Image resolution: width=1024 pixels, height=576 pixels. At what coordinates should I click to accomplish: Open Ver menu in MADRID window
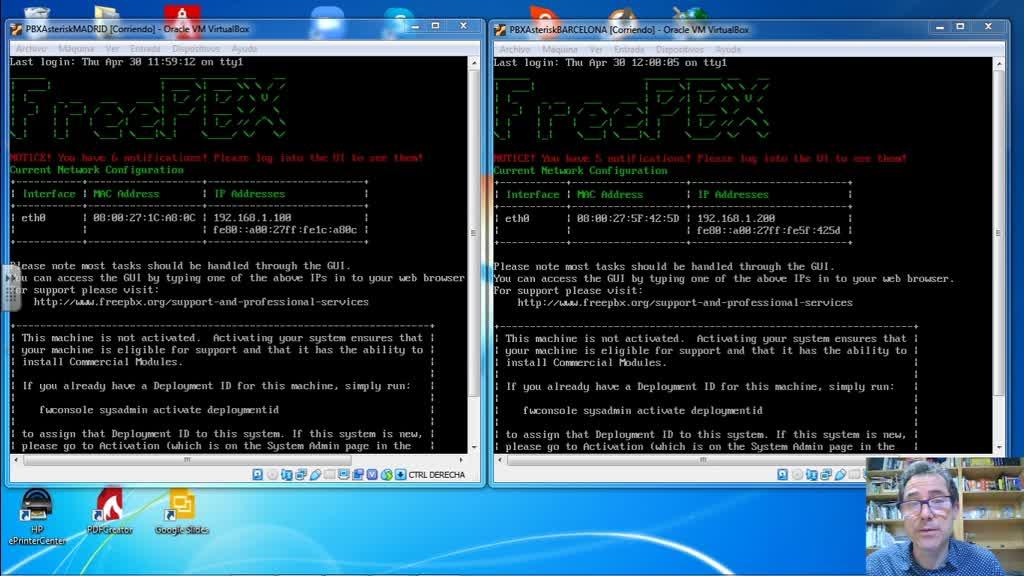(x=112, y=48)
